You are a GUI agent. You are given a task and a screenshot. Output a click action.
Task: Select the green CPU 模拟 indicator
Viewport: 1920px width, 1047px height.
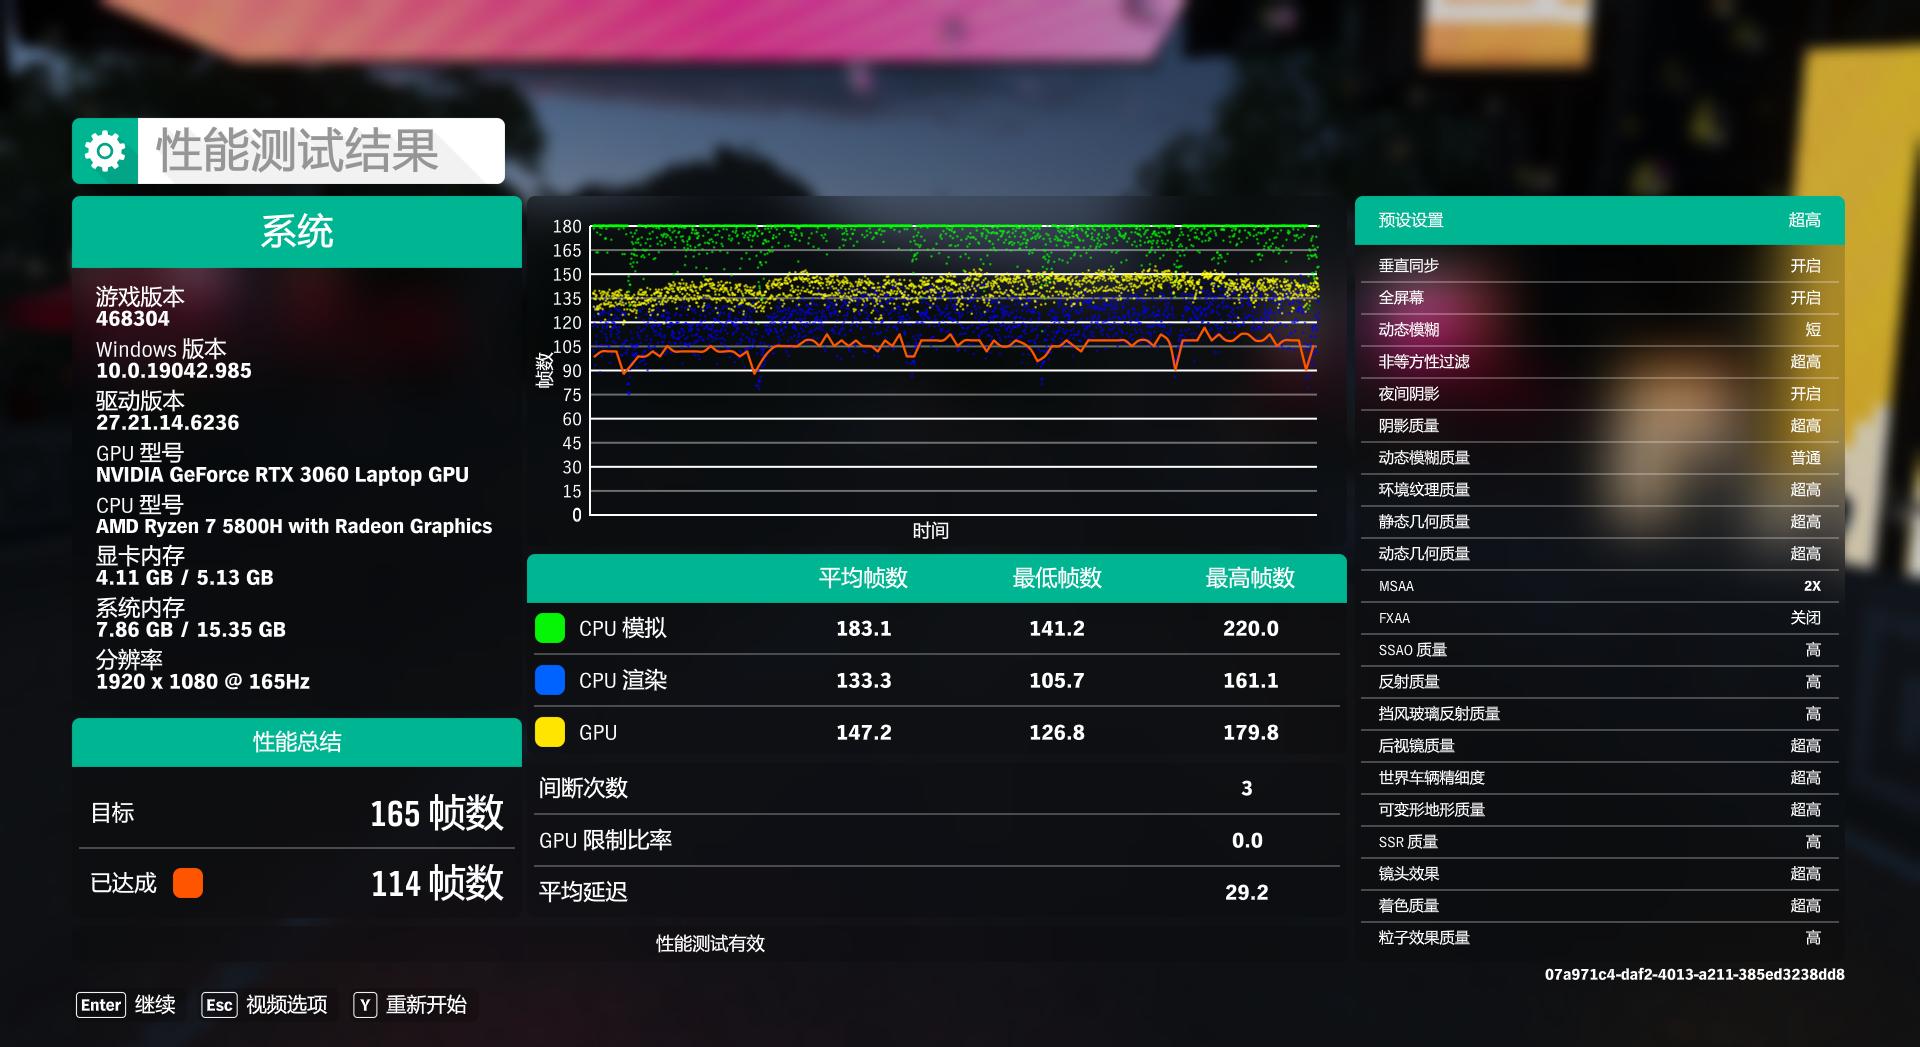coord(551,628)
